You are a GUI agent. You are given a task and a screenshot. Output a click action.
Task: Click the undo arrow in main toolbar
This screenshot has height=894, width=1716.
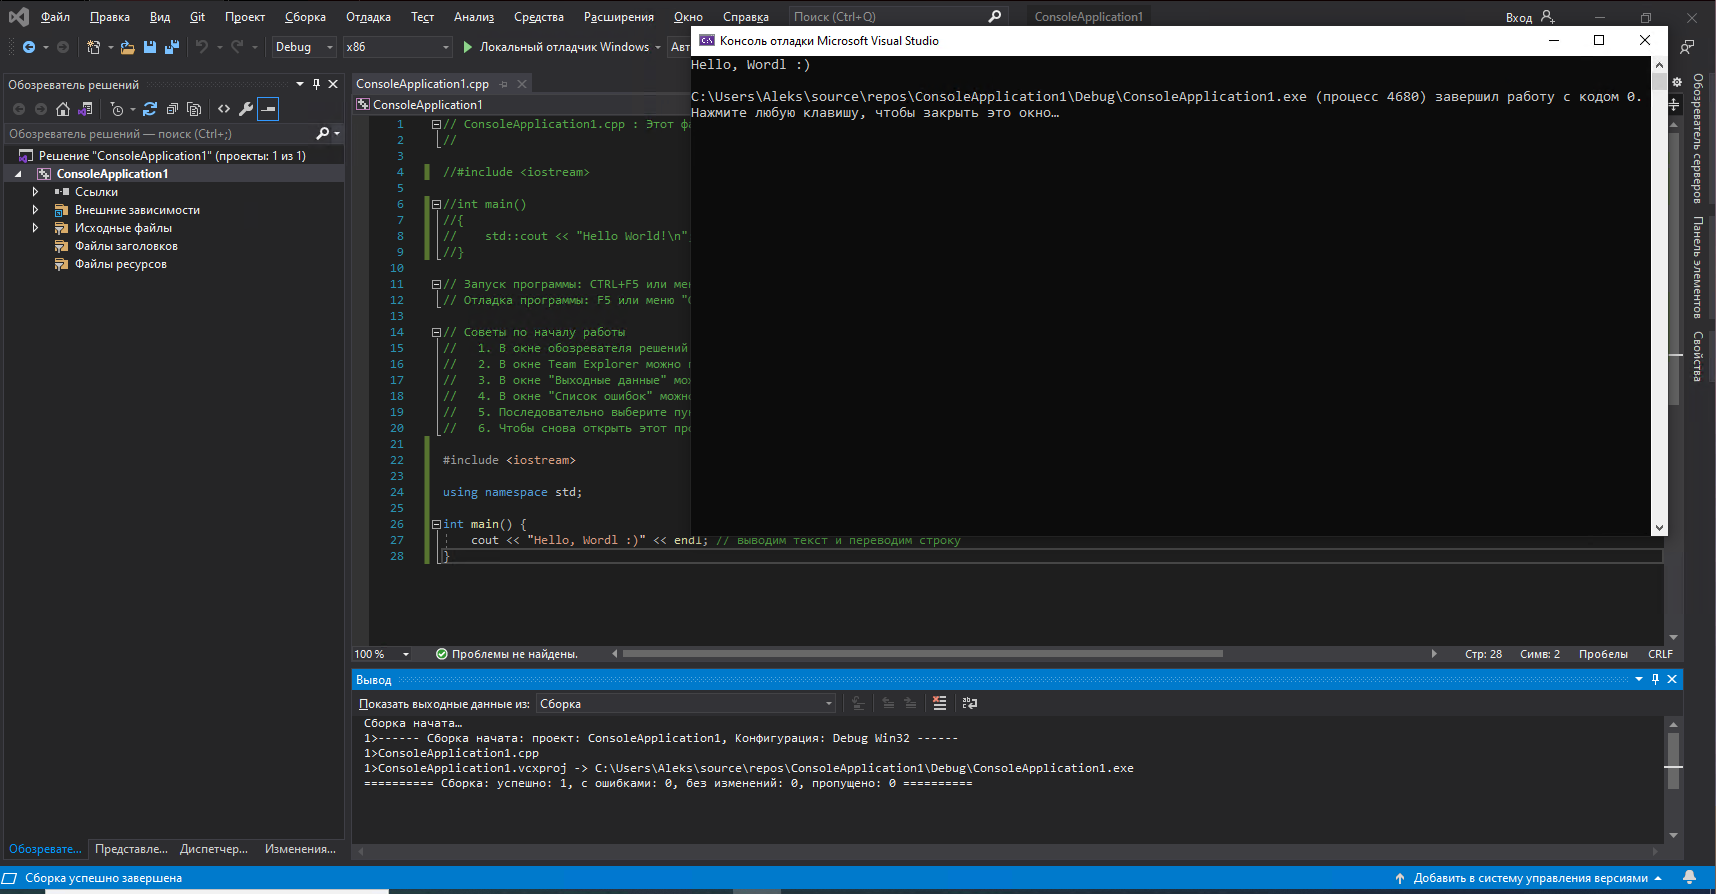(x=202, y=47)
